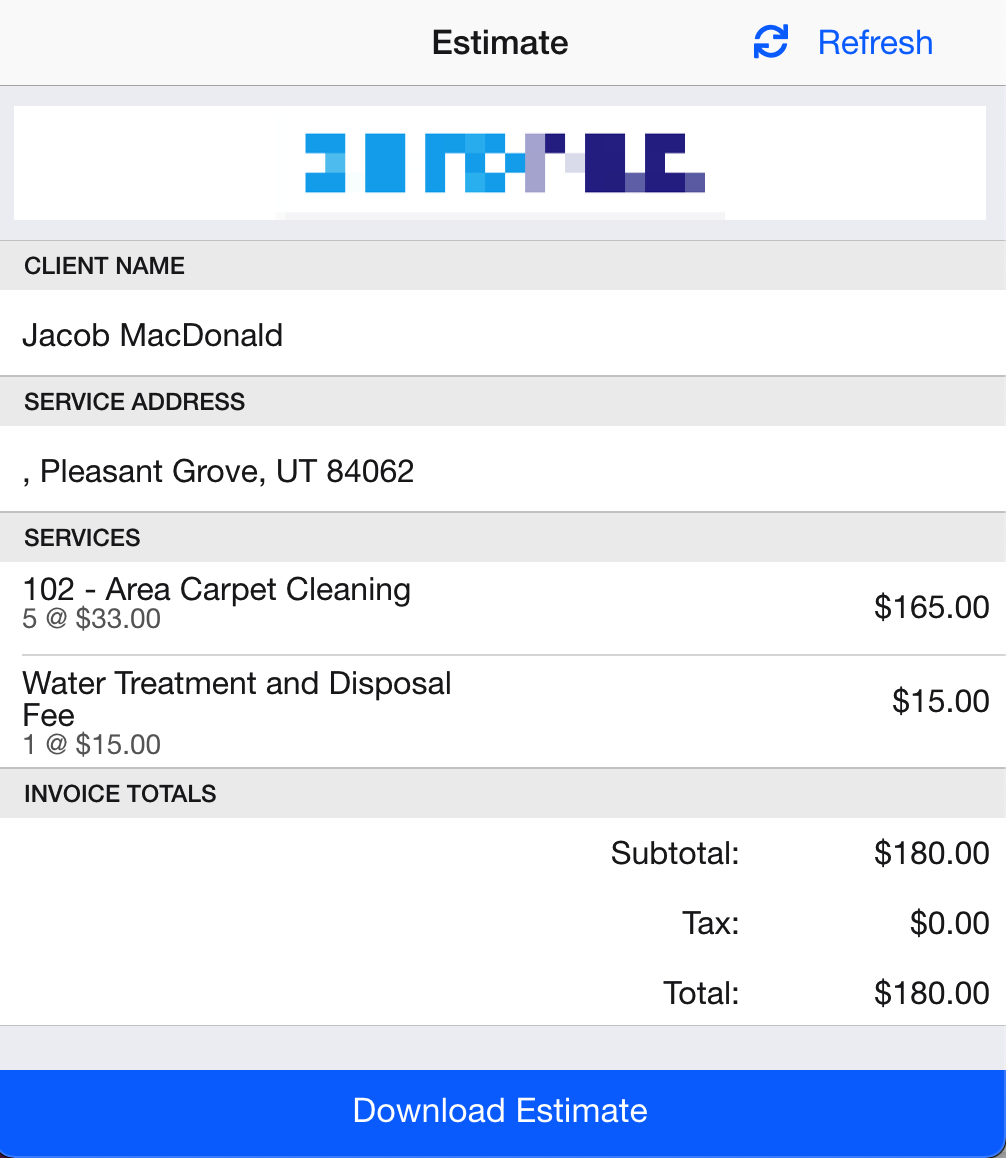The height and width of the screenshot is (1158, 1006).
Task: Click the $15.00 disposal fee amount
Action: point(940,701)
